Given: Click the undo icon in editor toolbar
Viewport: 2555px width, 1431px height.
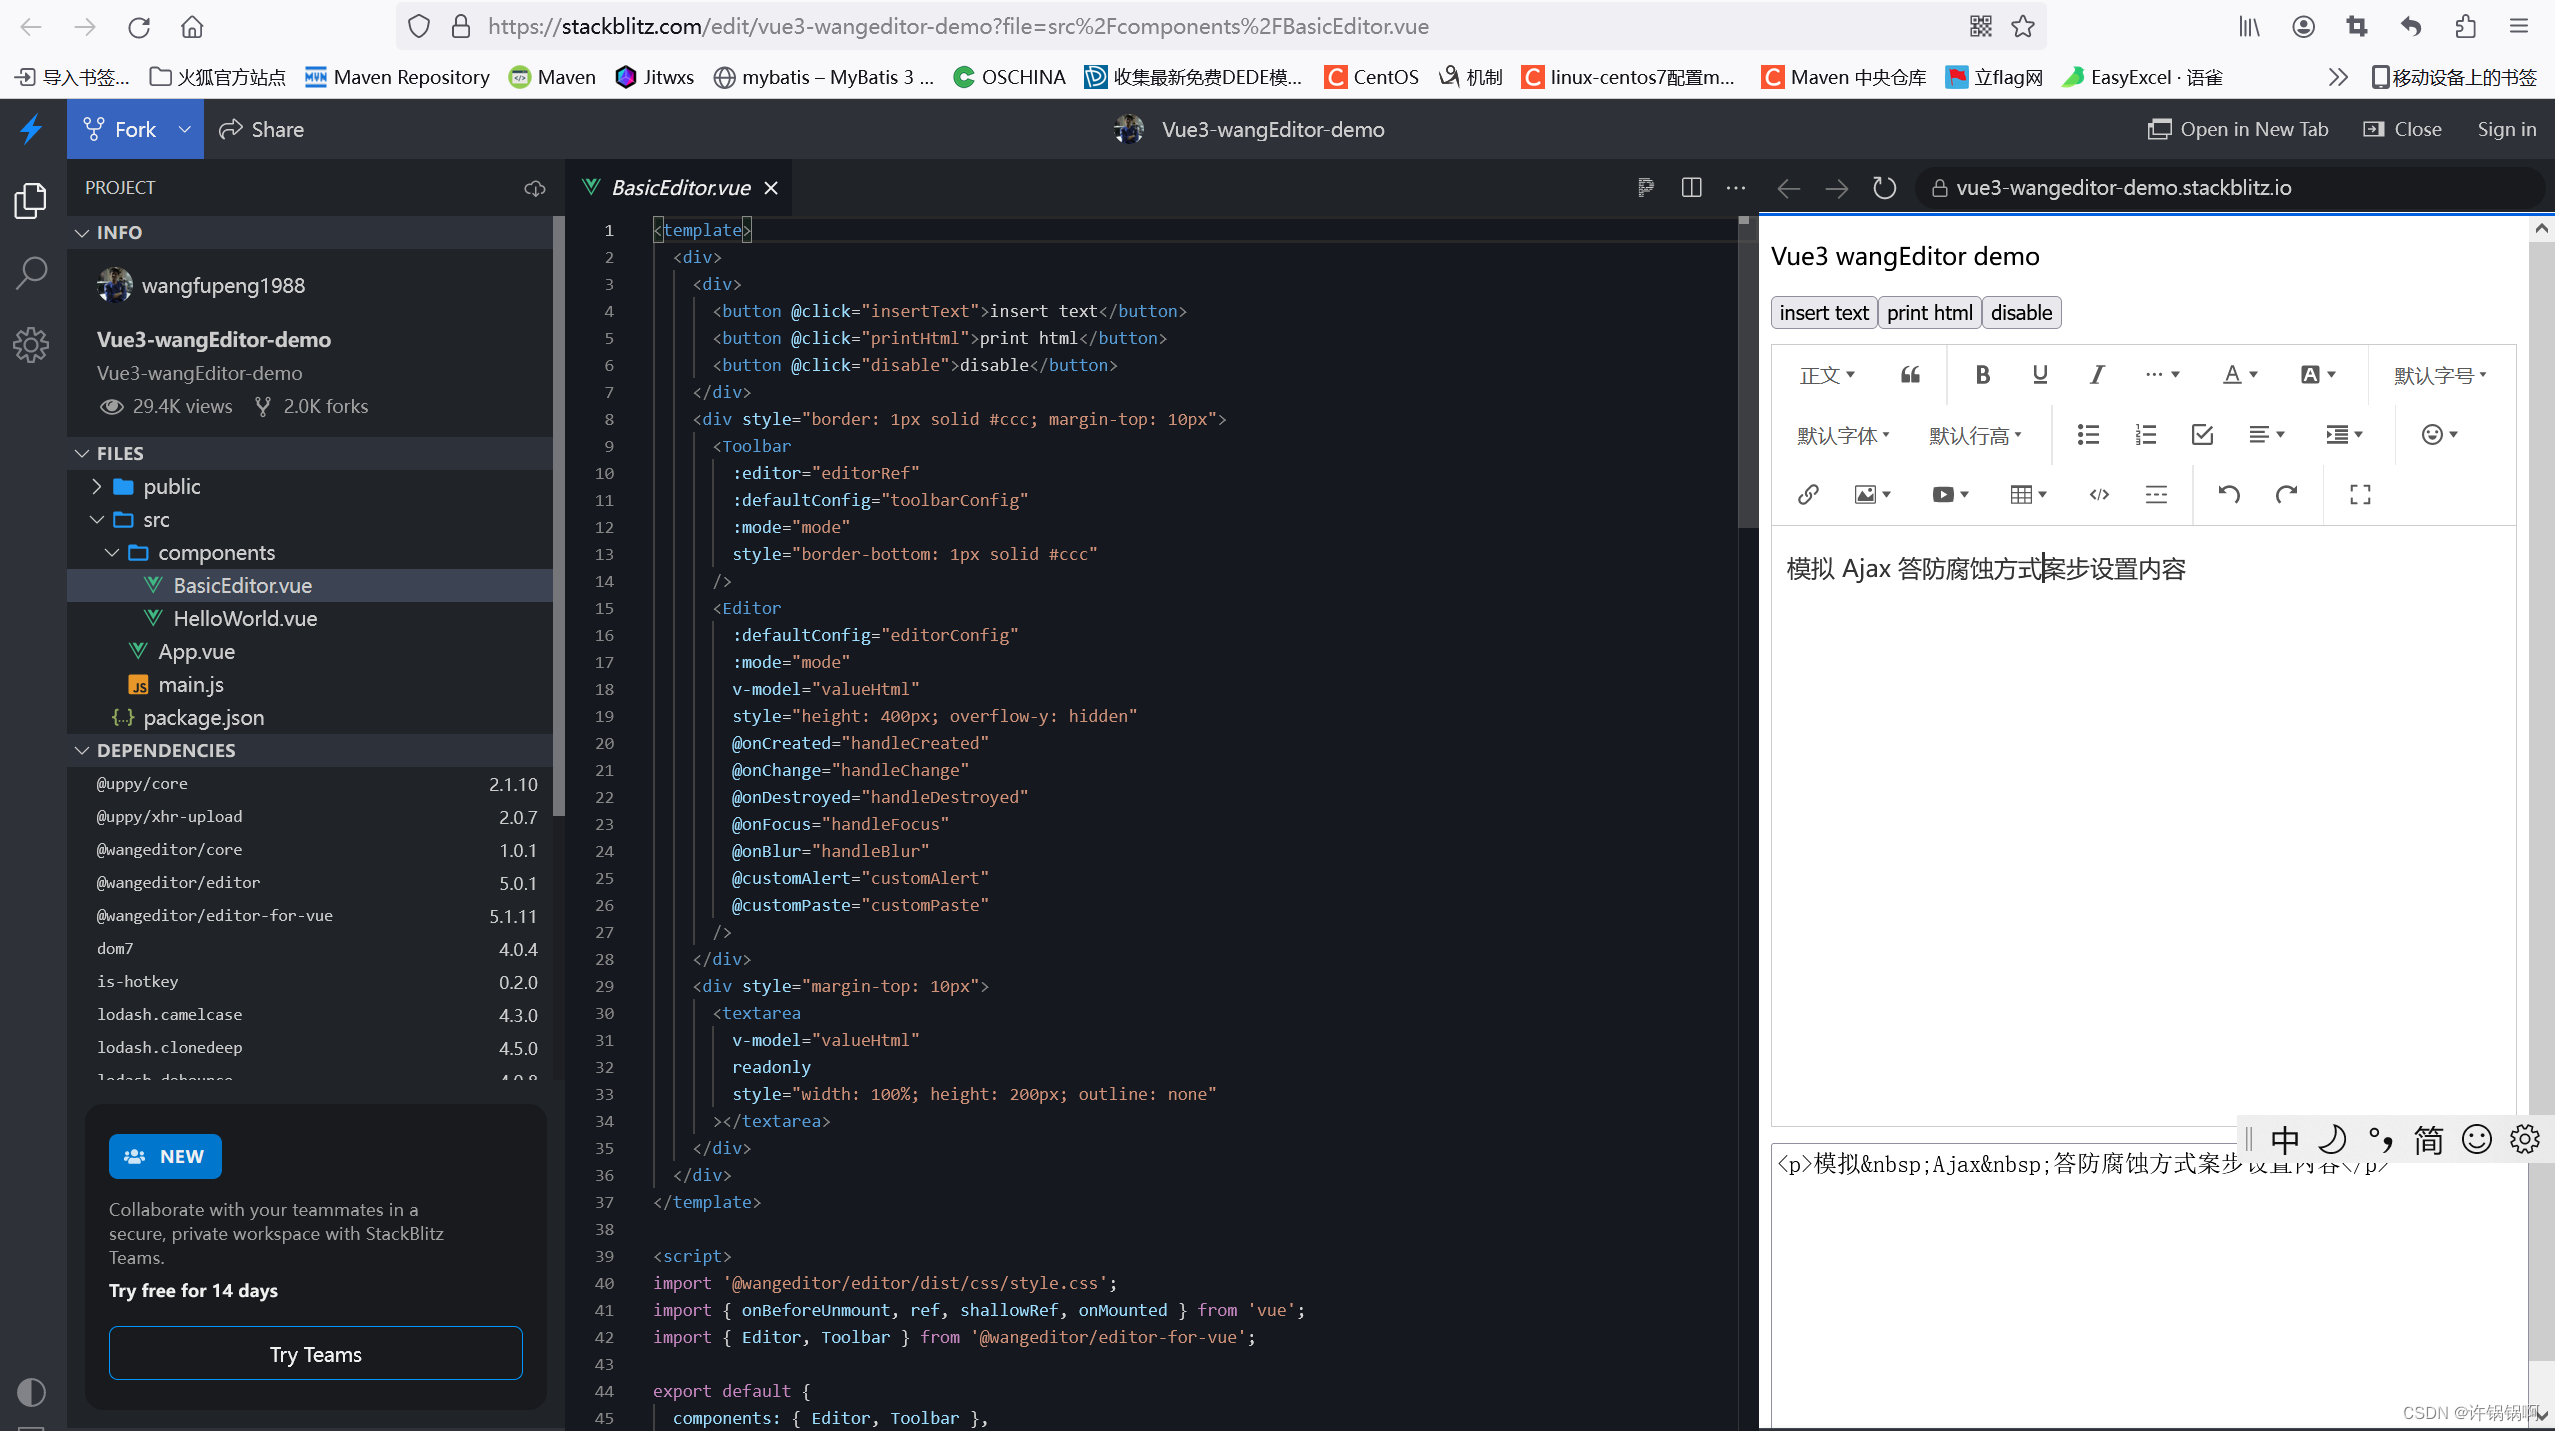Looking at the screenshot, I should [x=2227, y=493].
